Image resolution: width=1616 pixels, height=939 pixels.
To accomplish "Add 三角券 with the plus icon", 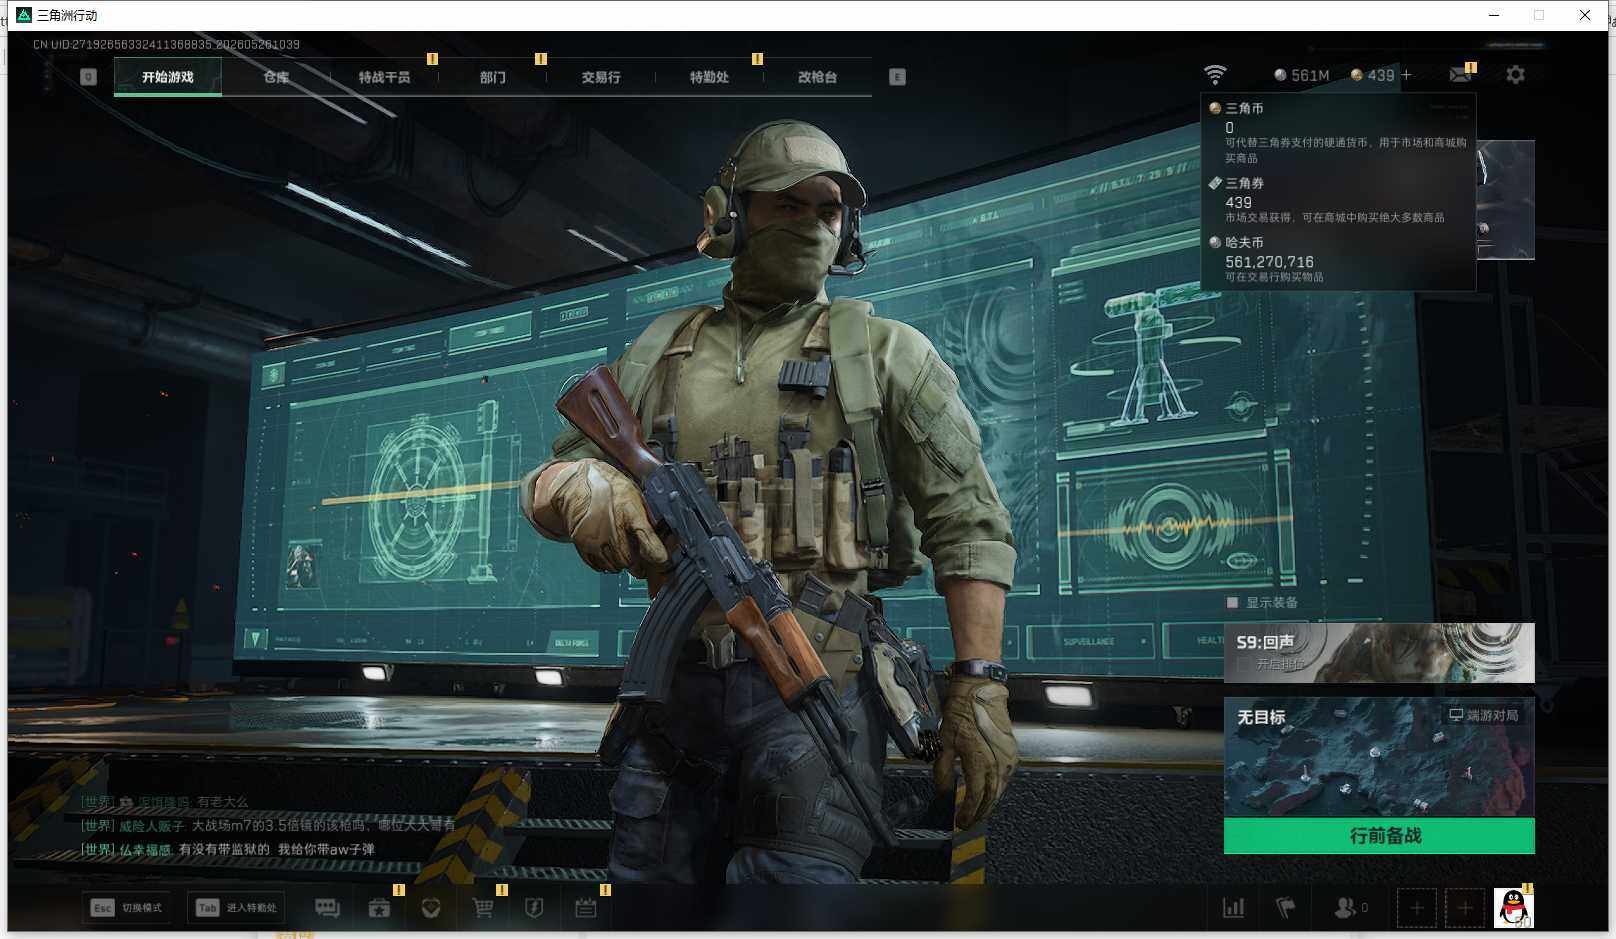I will pos(1406,75).
